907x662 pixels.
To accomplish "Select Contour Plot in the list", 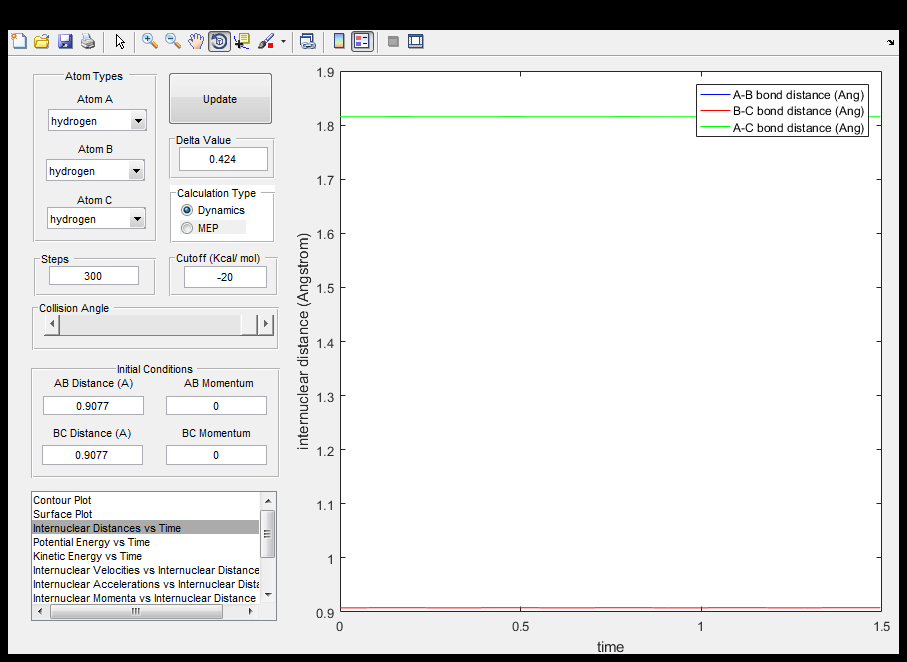I will (x=145, y=500).
